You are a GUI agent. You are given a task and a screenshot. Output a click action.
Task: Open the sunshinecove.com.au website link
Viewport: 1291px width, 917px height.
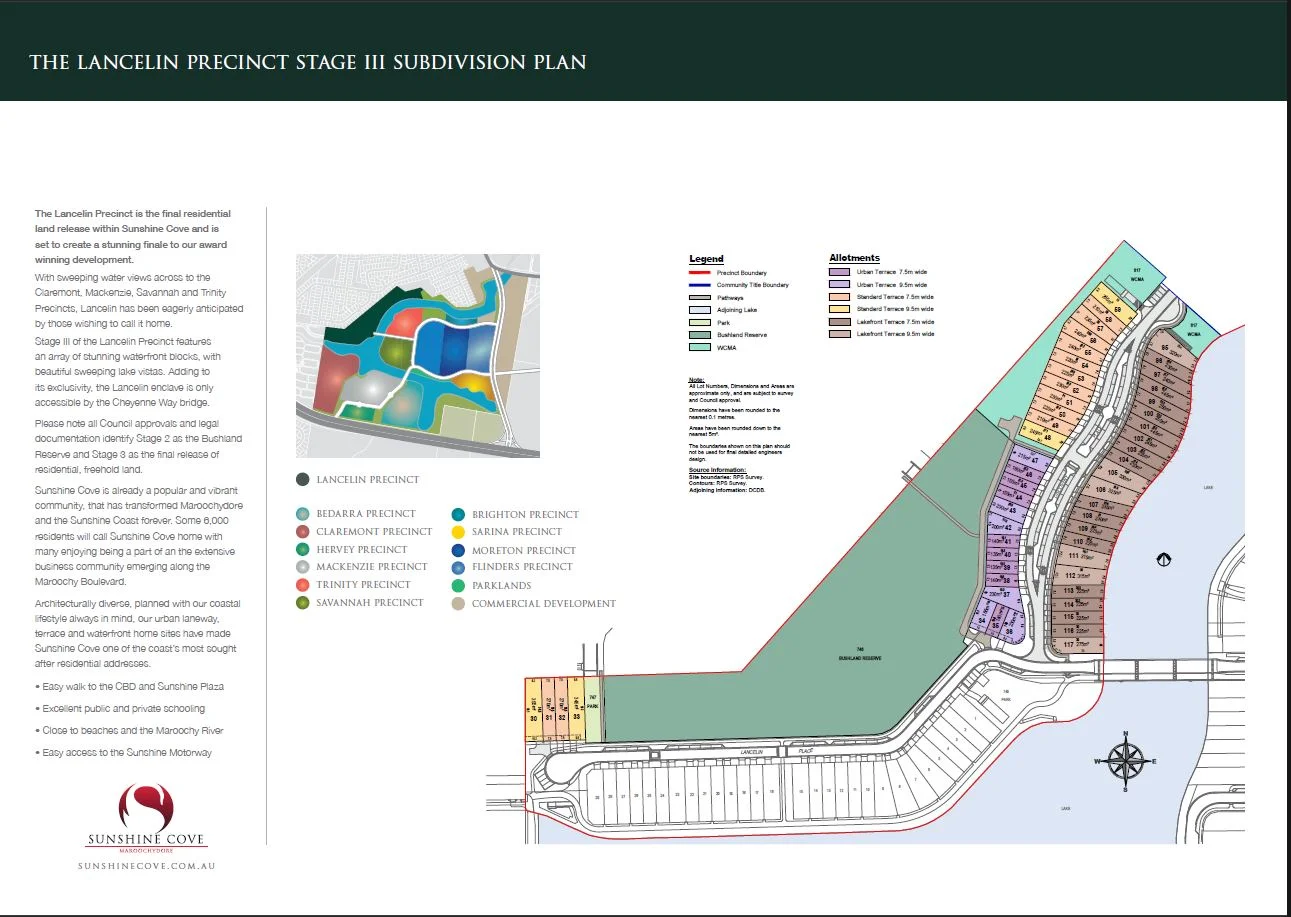(x=146, y=865)
